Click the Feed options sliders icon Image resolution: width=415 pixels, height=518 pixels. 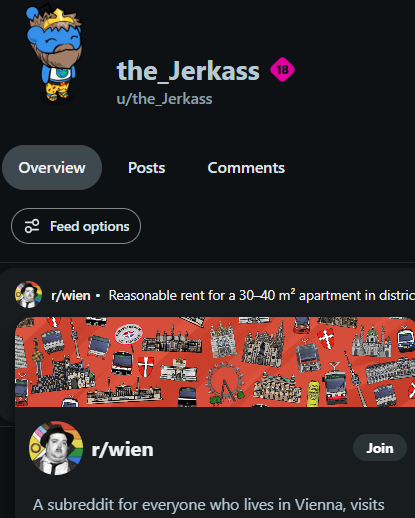[32, 226]
